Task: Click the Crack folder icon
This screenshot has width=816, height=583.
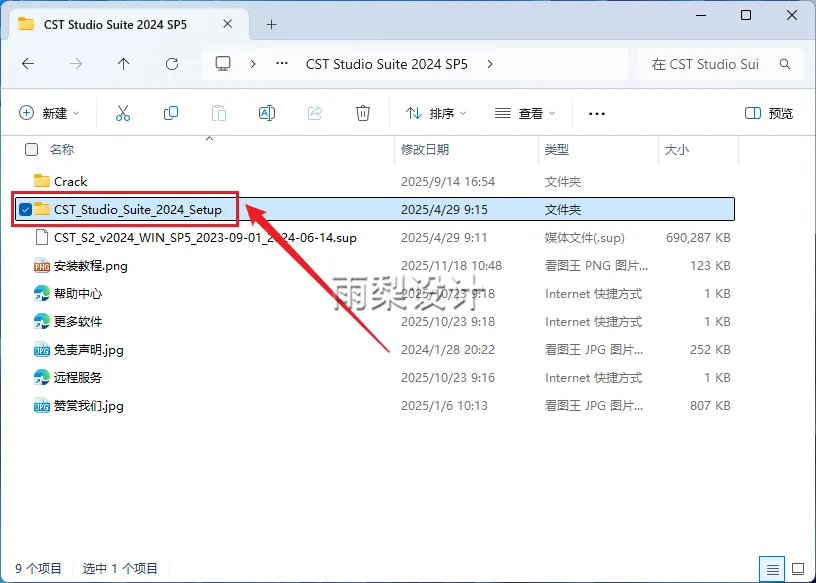Action: [x=42, y=181]
